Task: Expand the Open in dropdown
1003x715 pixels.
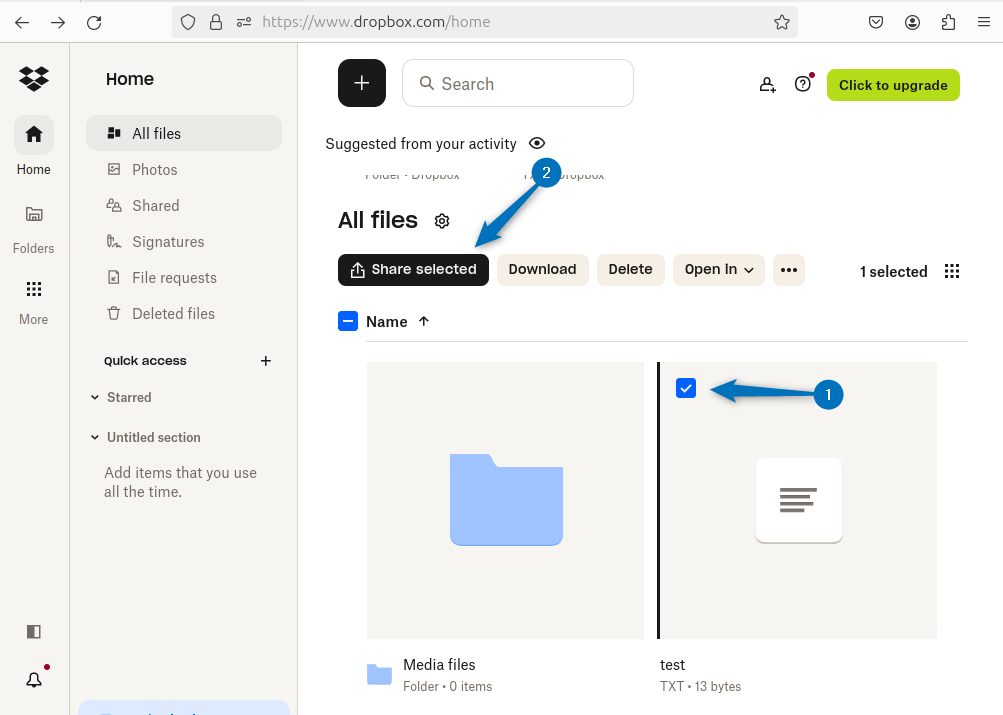Action: point(719,270)
